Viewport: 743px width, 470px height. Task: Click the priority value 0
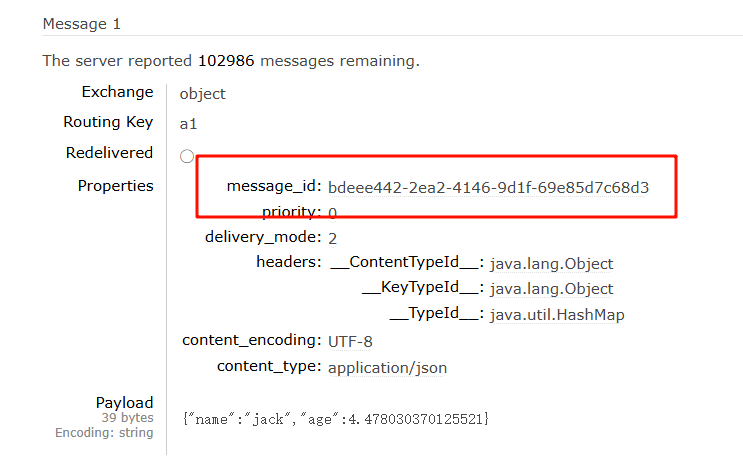point(332,213)
